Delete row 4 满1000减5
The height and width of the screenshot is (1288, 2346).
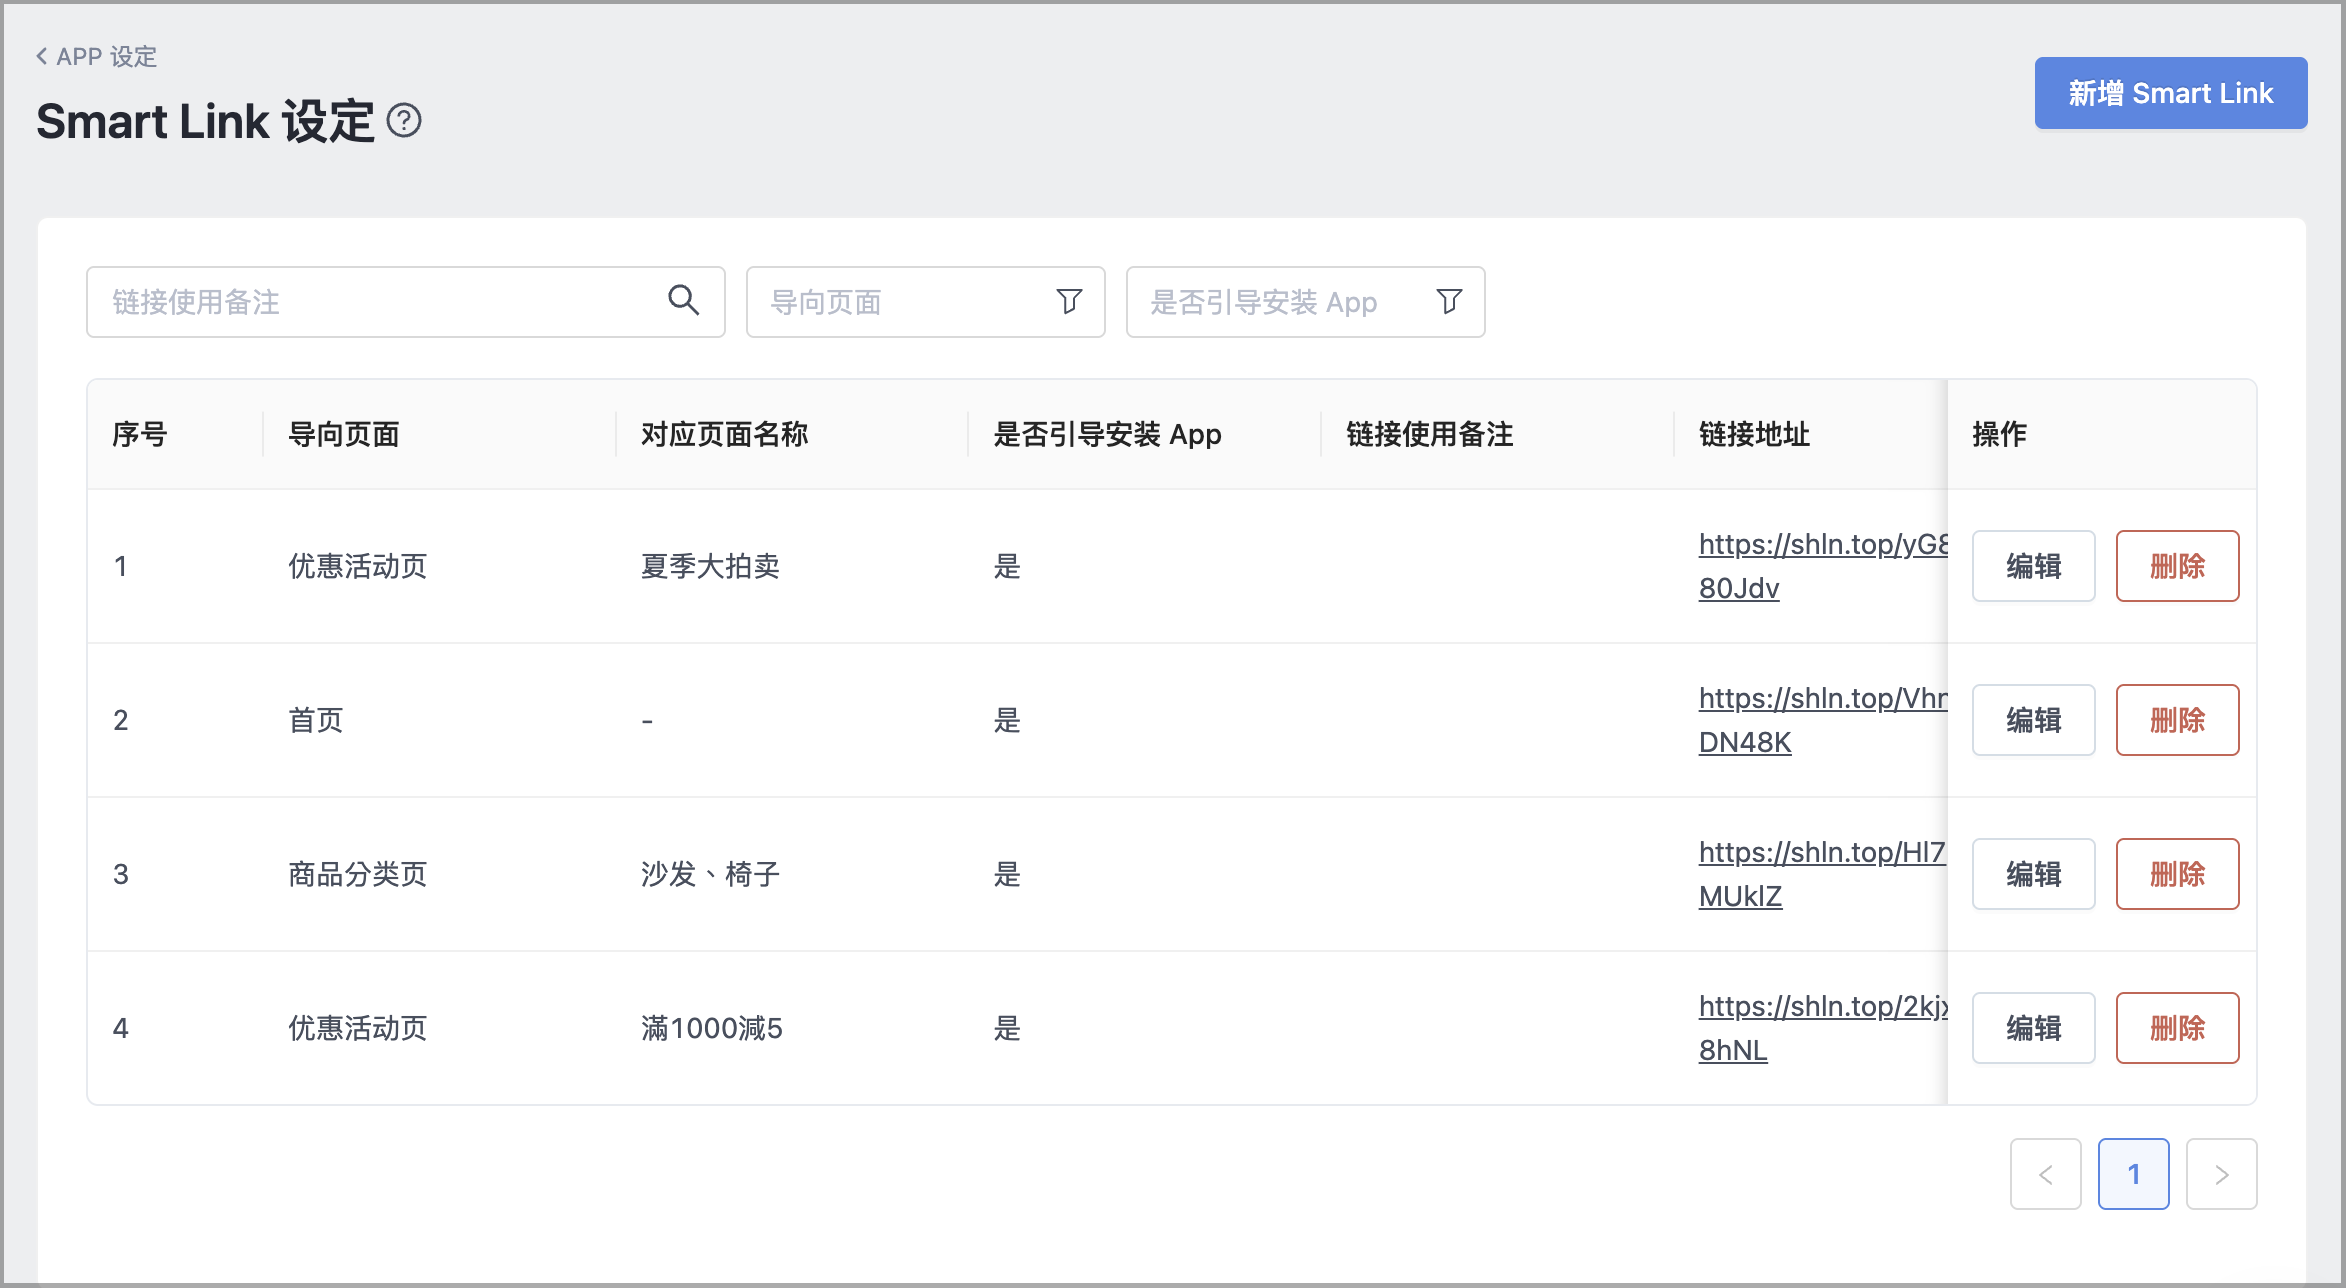tap(2178, 1028)
